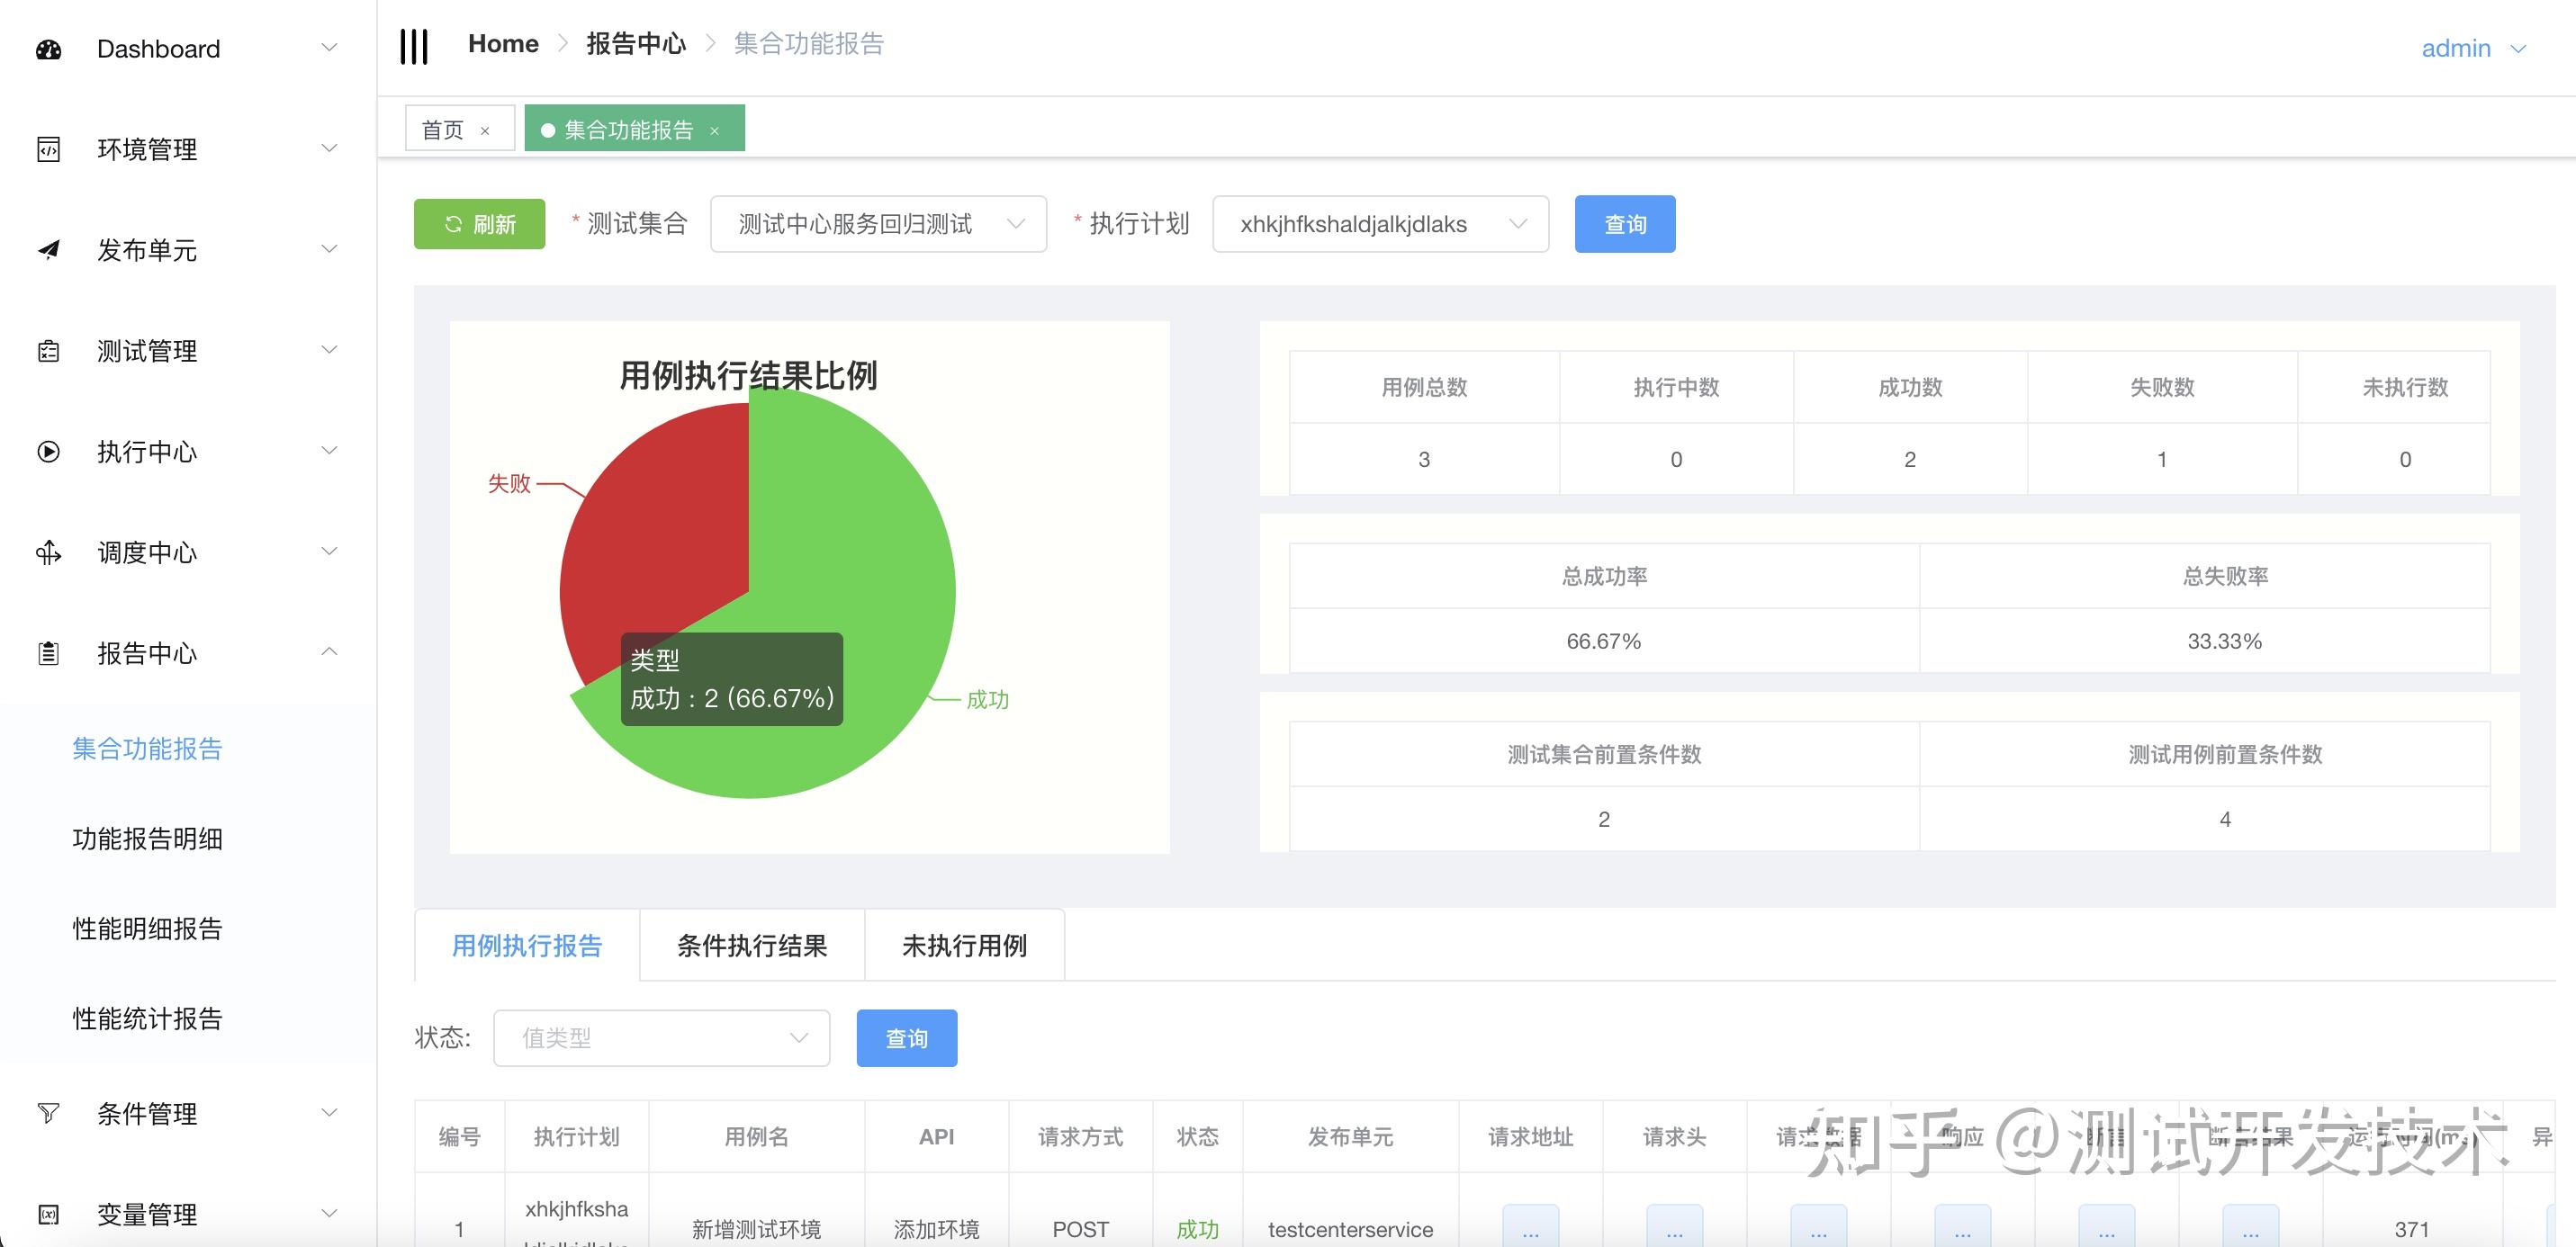The width and height of the screenshot is (2576, 1247).
Task: Click the 环境管理 code window icon
Action: 48,150
